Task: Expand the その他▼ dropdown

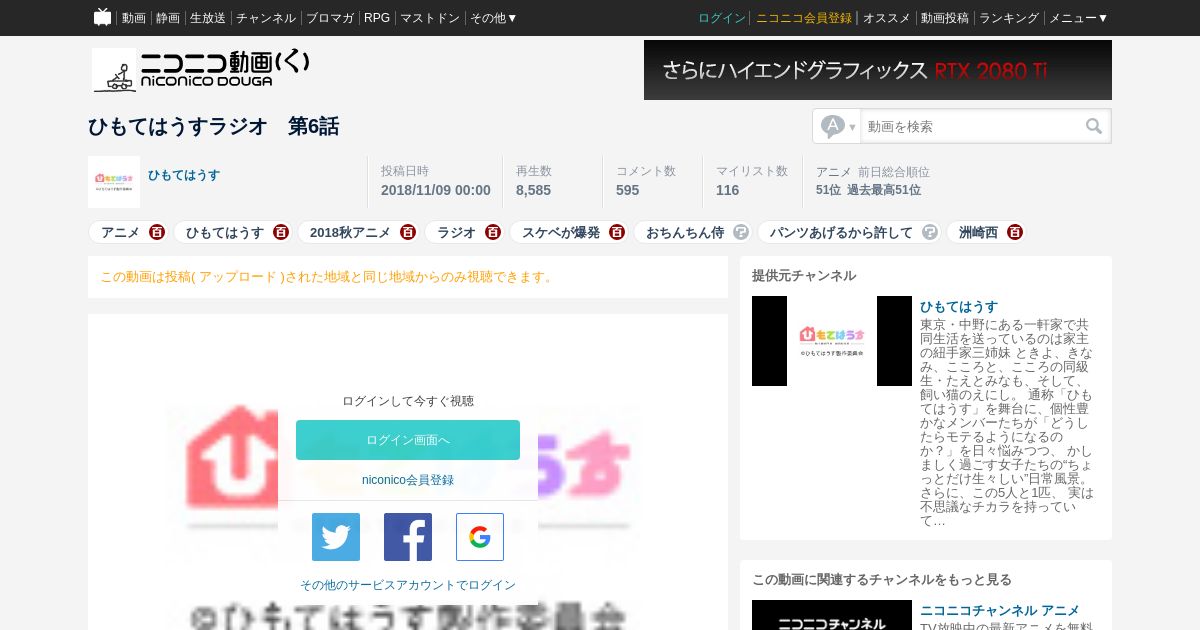Action: [x=494, y=18]
